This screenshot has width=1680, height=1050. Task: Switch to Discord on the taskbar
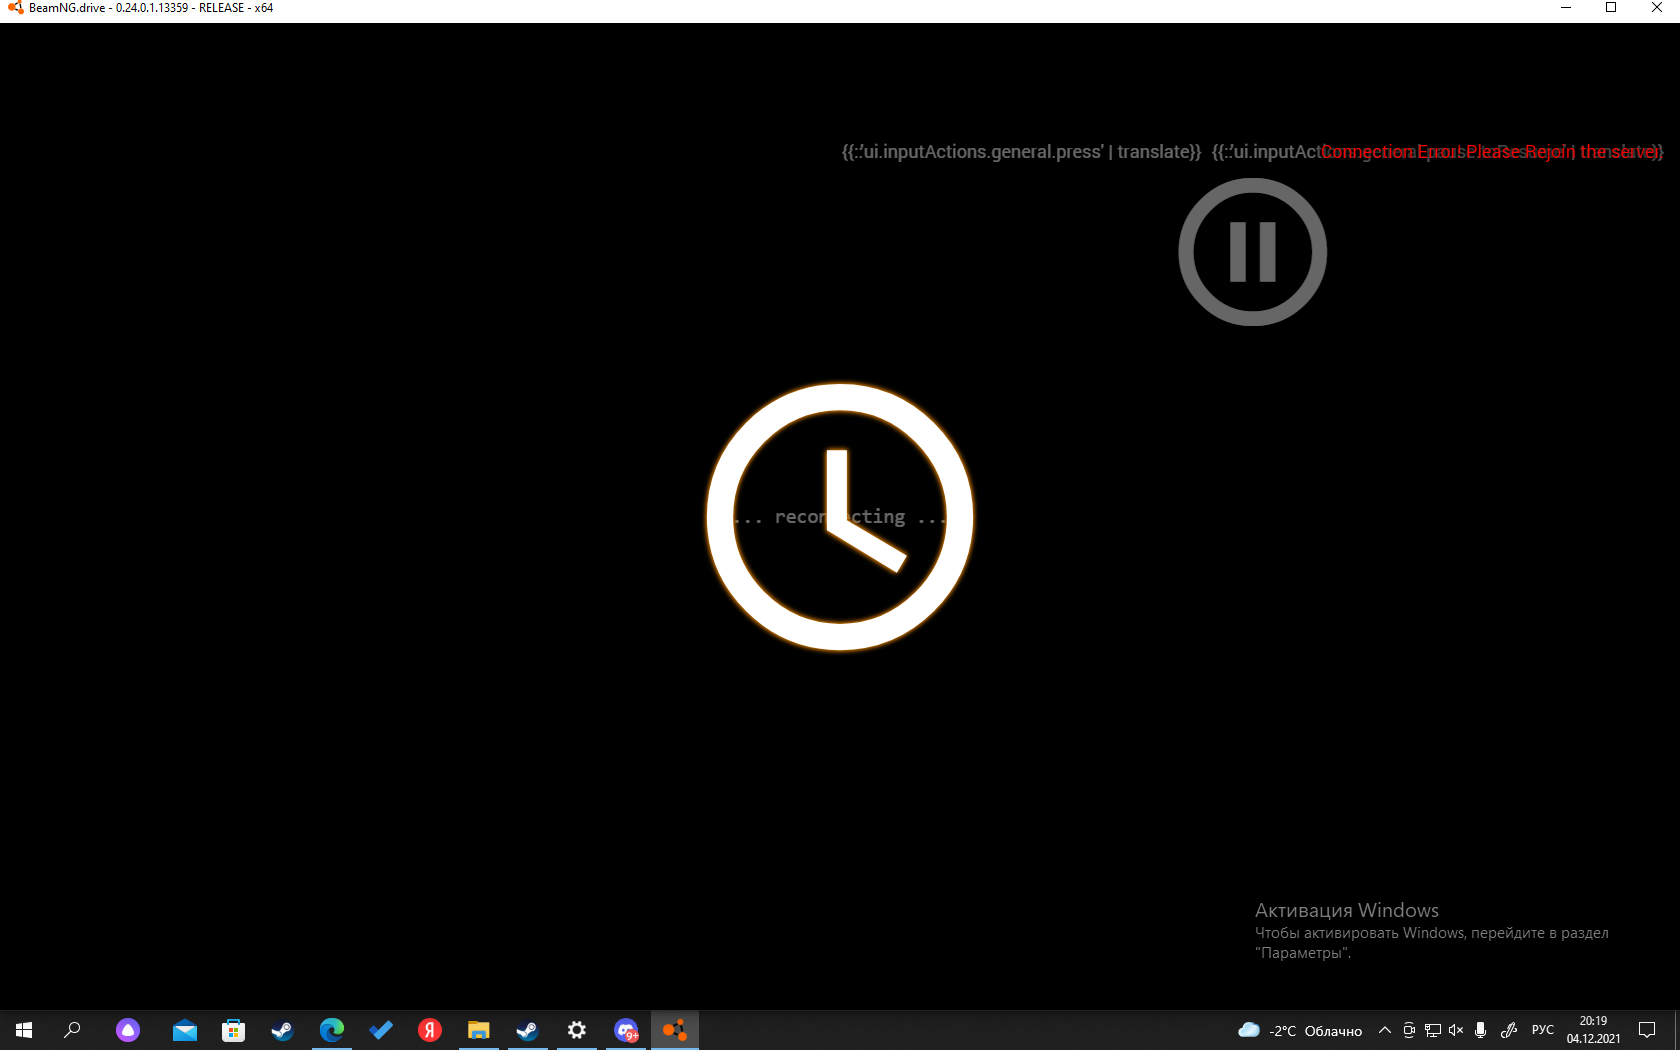(x=626, y=1030)
